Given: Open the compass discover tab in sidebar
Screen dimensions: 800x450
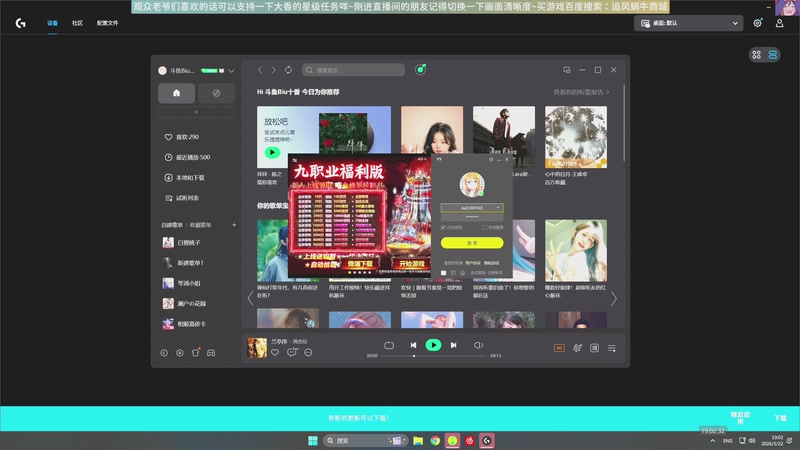Looking at the screenshot, I should 216,93.
